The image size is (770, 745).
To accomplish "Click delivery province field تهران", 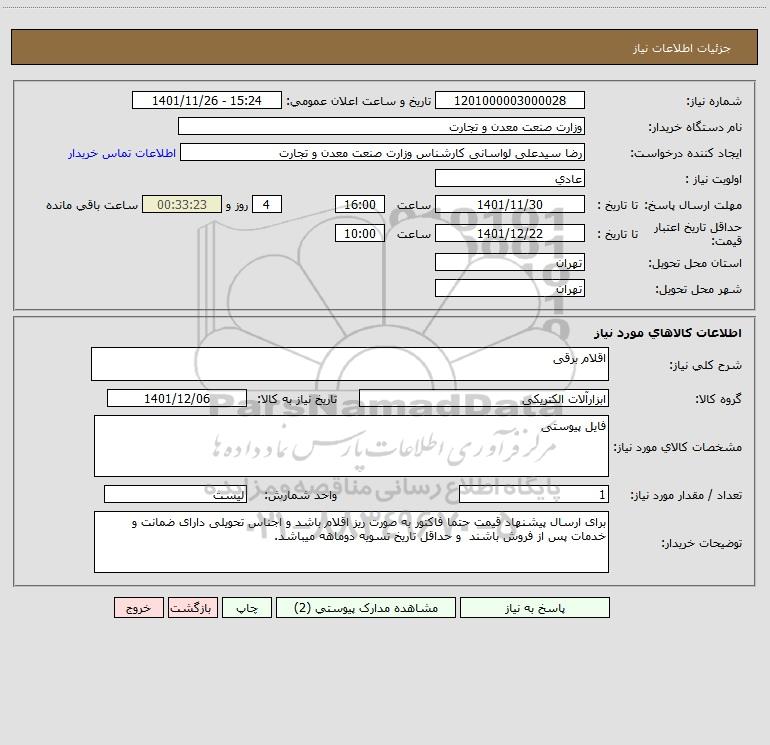I will click(510, 262).
